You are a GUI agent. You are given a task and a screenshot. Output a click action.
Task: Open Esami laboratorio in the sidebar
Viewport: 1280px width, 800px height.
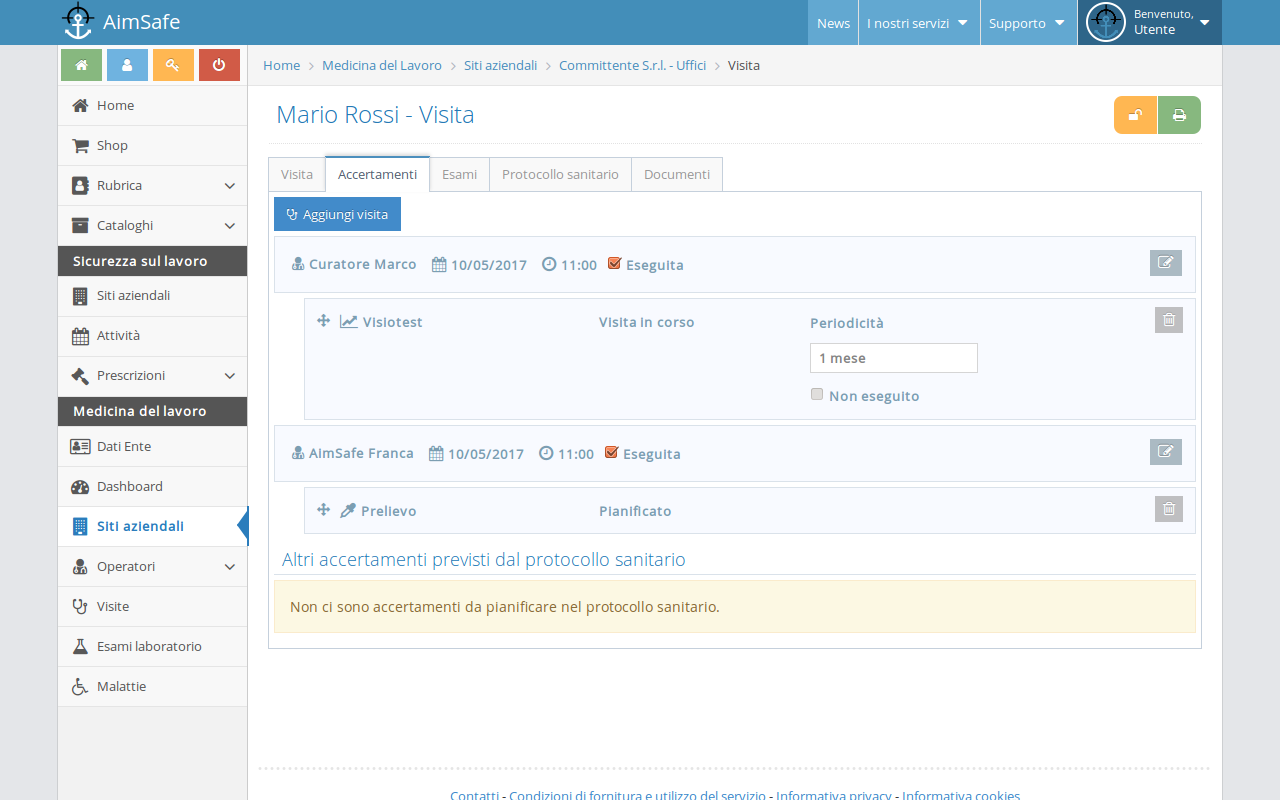[152, 647]
